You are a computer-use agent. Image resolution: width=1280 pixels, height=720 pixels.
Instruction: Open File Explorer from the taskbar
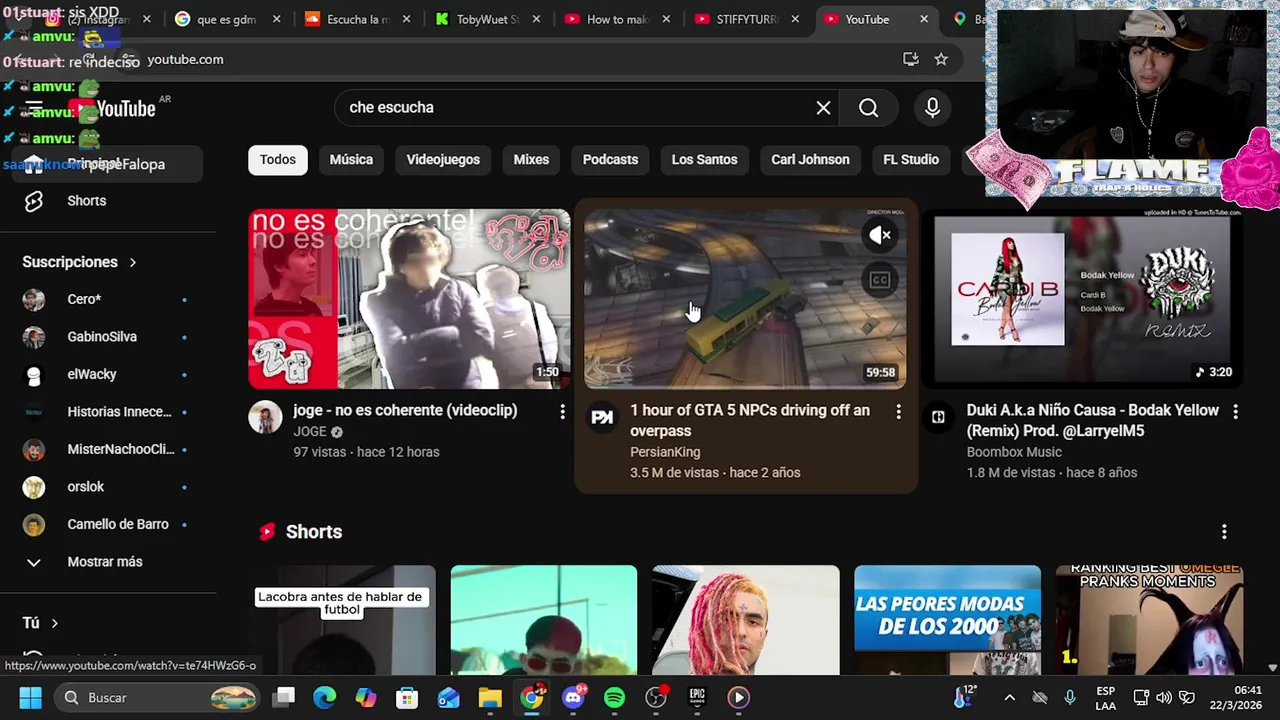click(x=489, y=698)
